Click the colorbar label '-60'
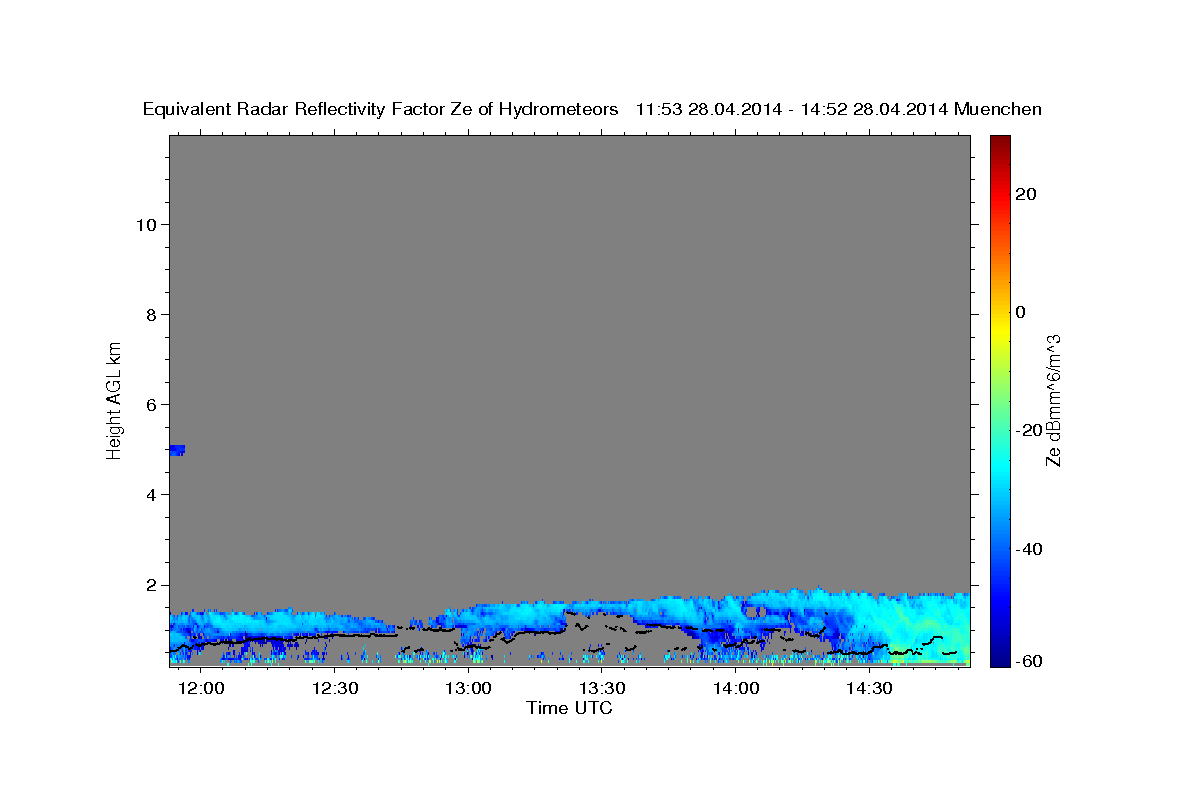The width and height of the screenshot is (1200, 800). 1027,660
